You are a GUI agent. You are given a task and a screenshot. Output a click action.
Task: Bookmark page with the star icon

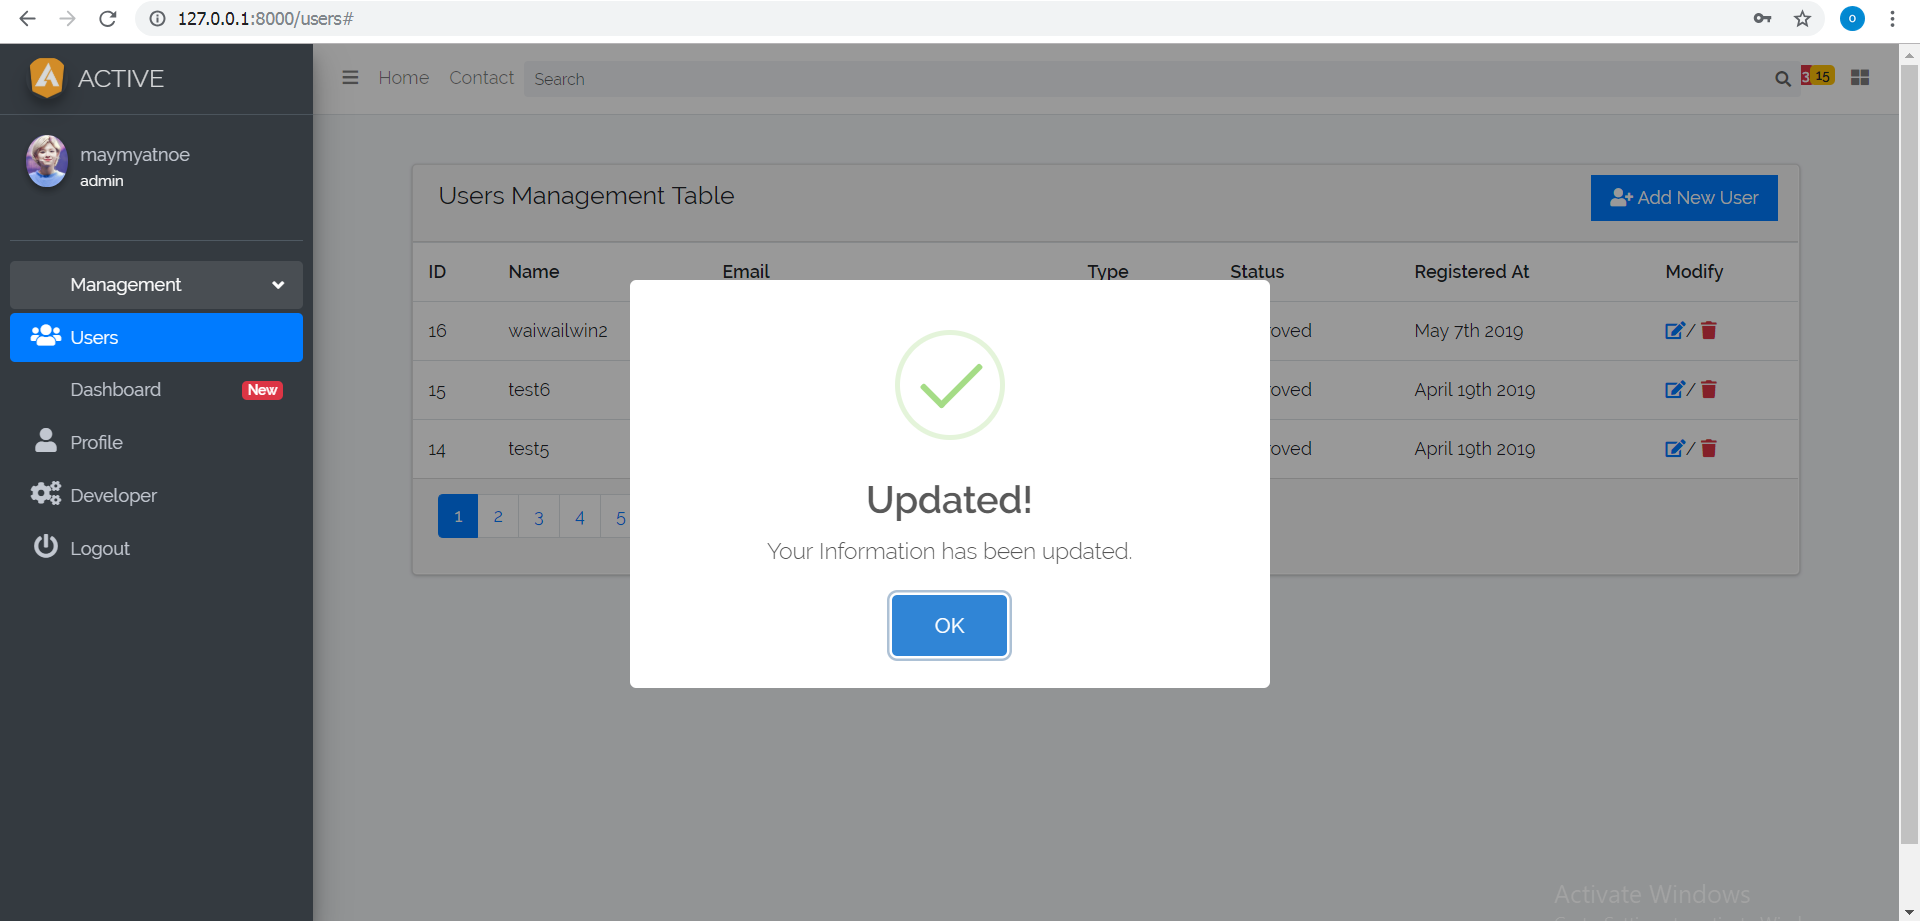click(1802, 18)
